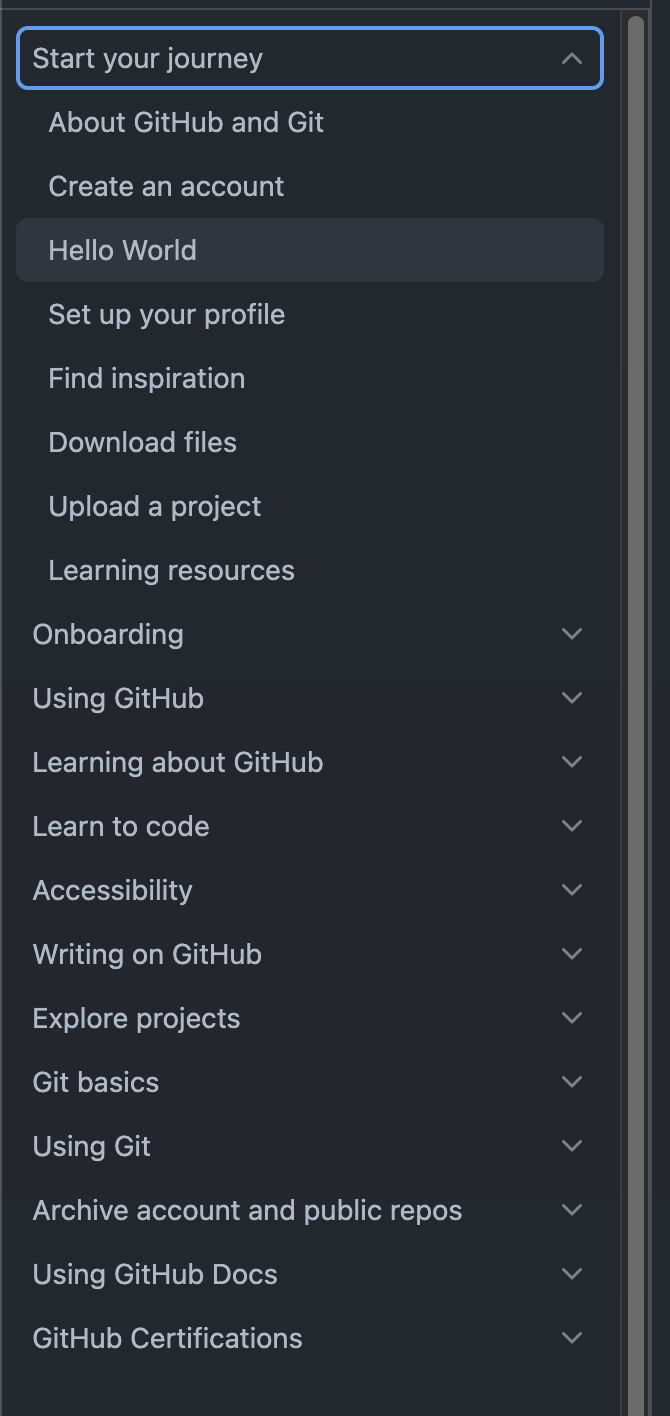Expand the Accessibility section chevron

click(571, 890)
